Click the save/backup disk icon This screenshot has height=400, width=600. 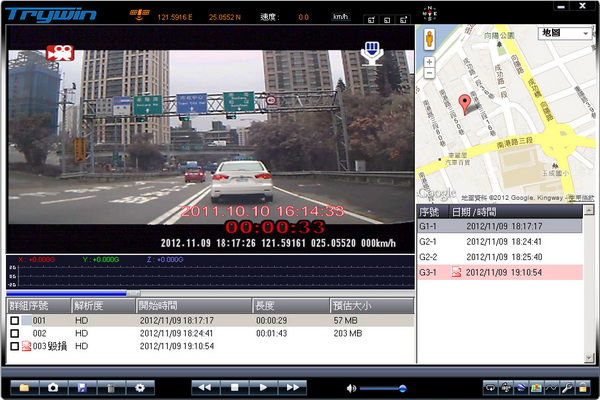[81, 387]
